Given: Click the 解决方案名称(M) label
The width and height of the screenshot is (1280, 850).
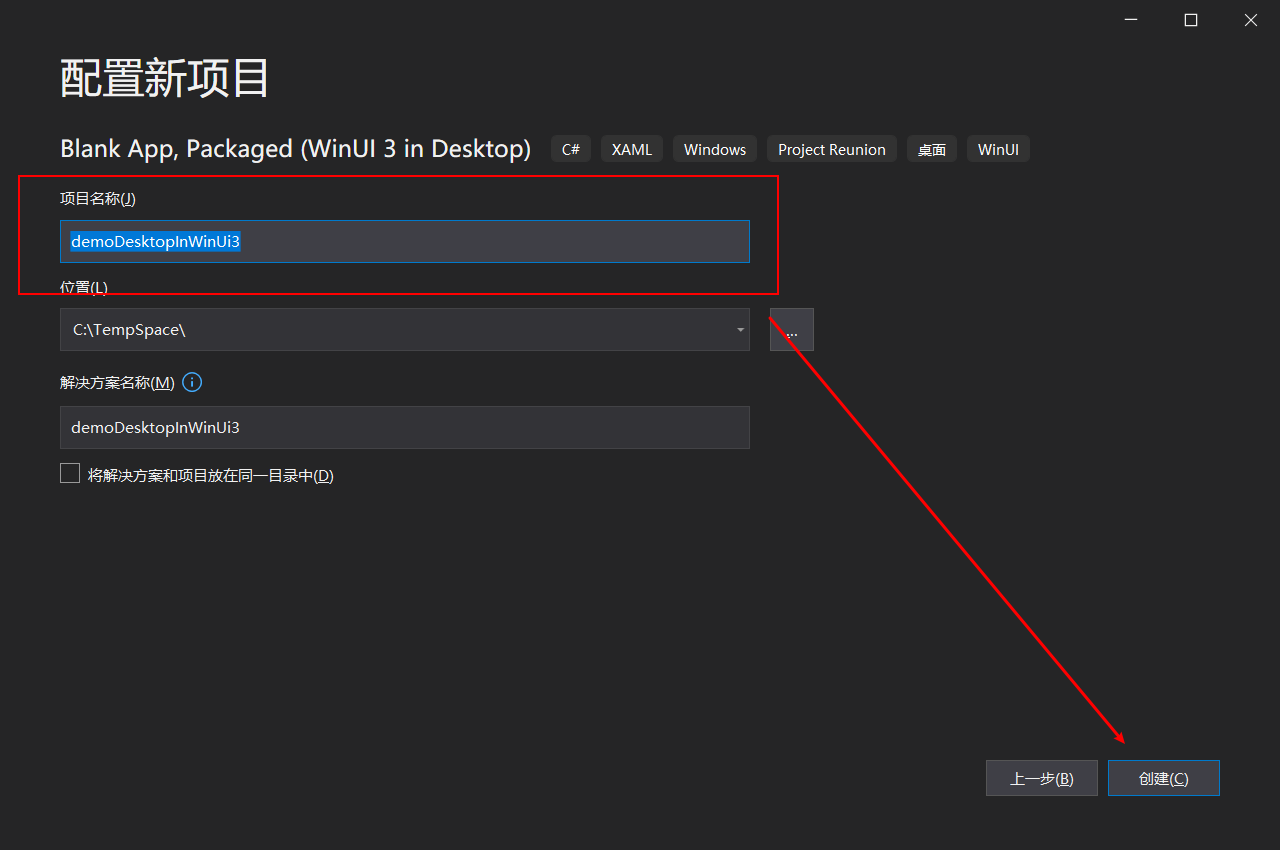Looking at the screenshot, I should (x=117, y=383).
